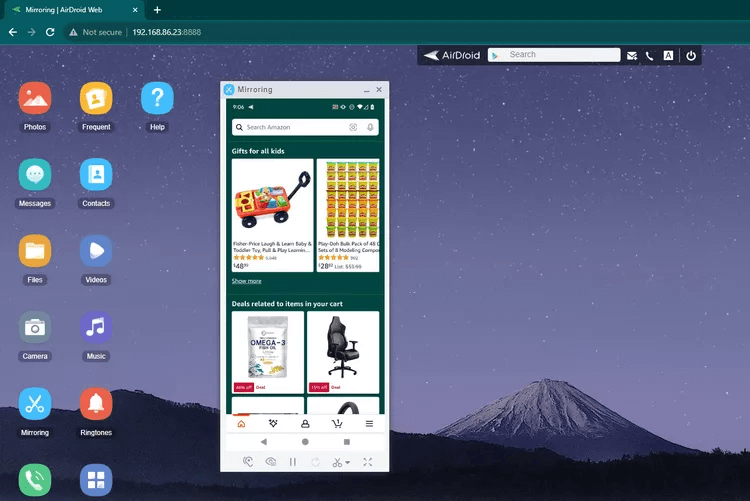The image size is (750, 501).
Task: Open the gaming chair deal
Action: click(343, 352)
